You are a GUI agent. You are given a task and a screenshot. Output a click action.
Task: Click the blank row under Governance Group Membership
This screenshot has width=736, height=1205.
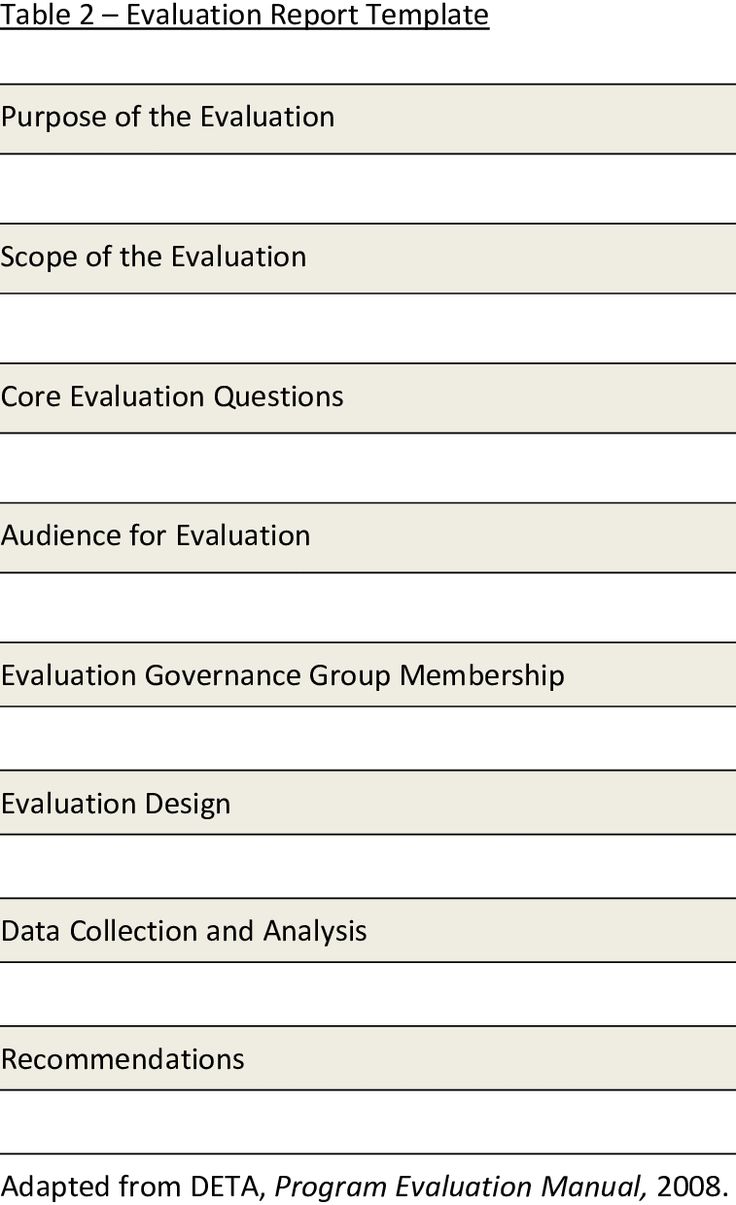pos(368,738)
